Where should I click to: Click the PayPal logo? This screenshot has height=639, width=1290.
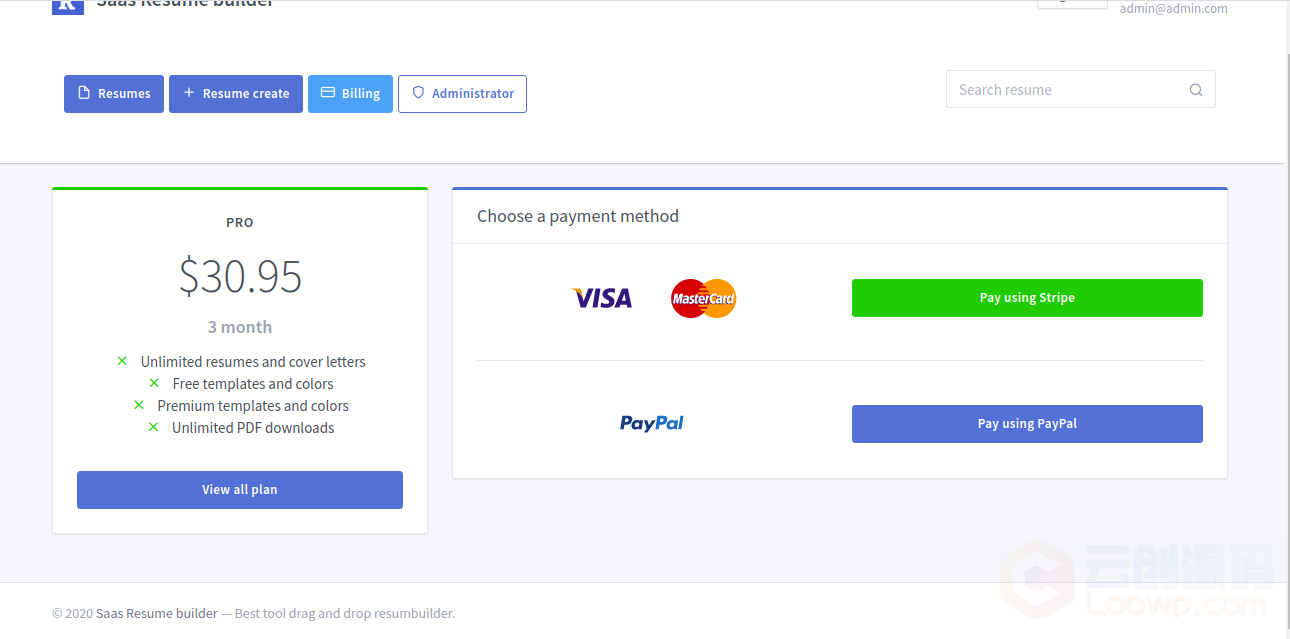(x=652, y=423)
